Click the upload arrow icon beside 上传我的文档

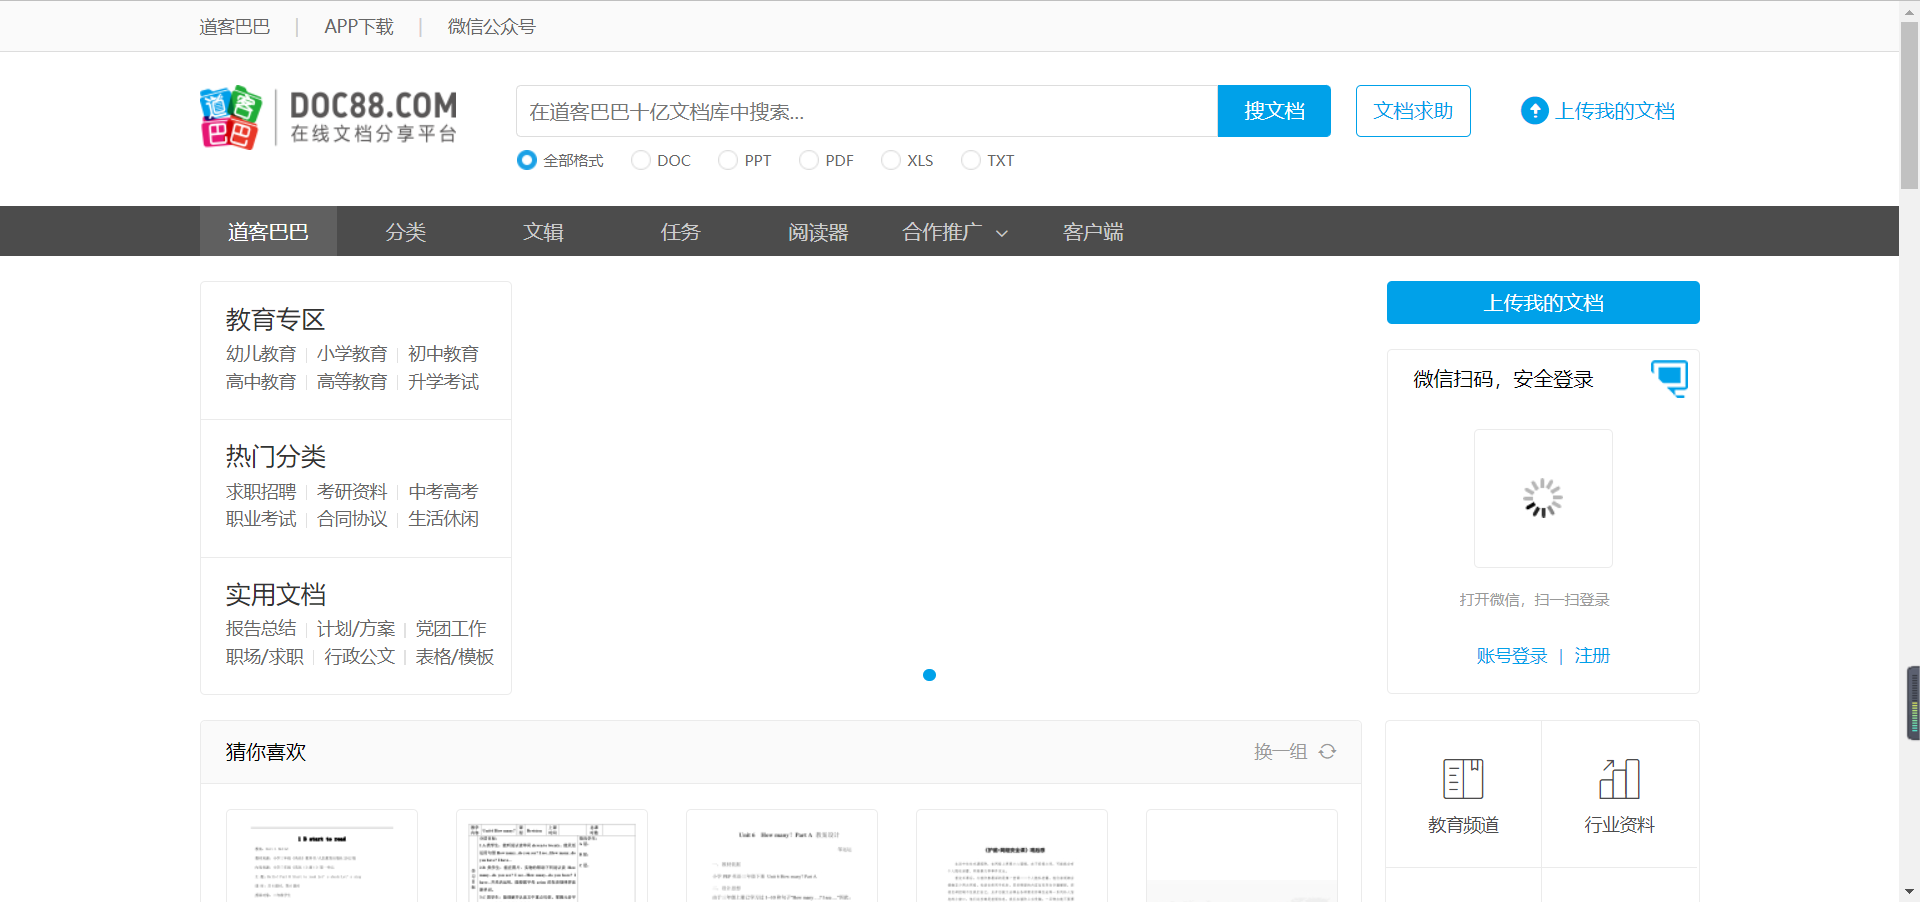[1534, 111]
